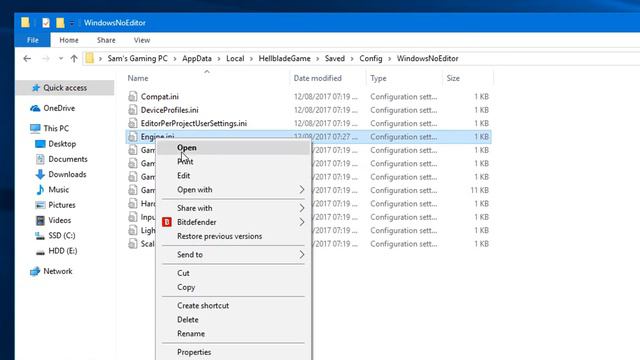Click the Forward navigation arrow
This screenshot has width=640, height=360.
pos(46,59)
